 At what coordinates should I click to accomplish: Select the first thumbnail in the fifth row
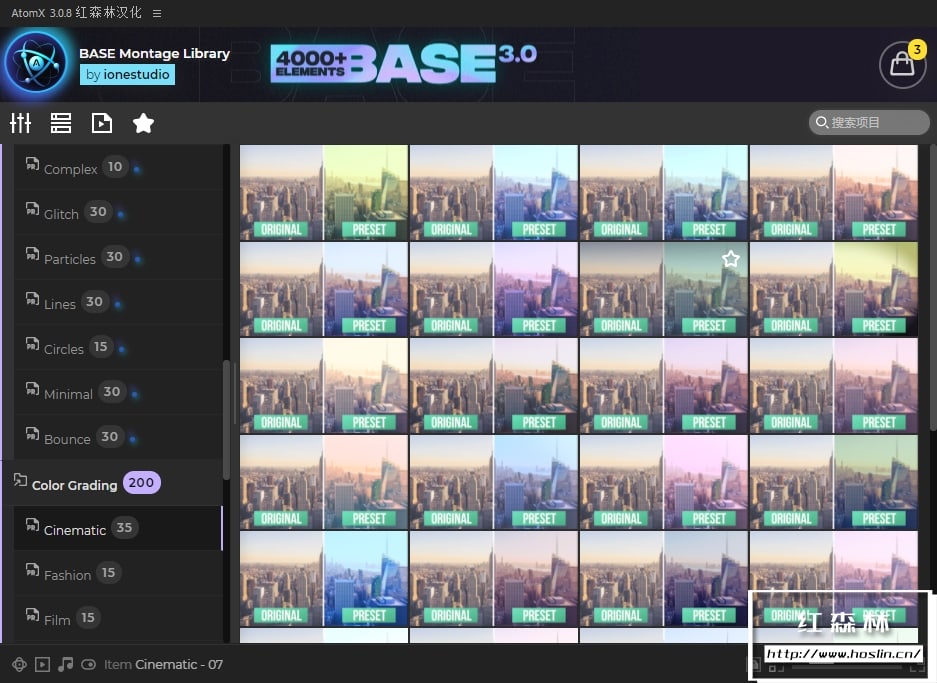(x=324, y=578)
